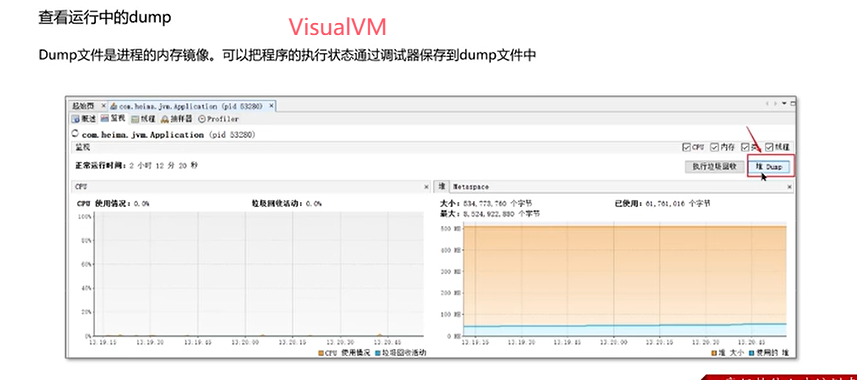
Task: Close the CPU chart panel
Action: 426,187
